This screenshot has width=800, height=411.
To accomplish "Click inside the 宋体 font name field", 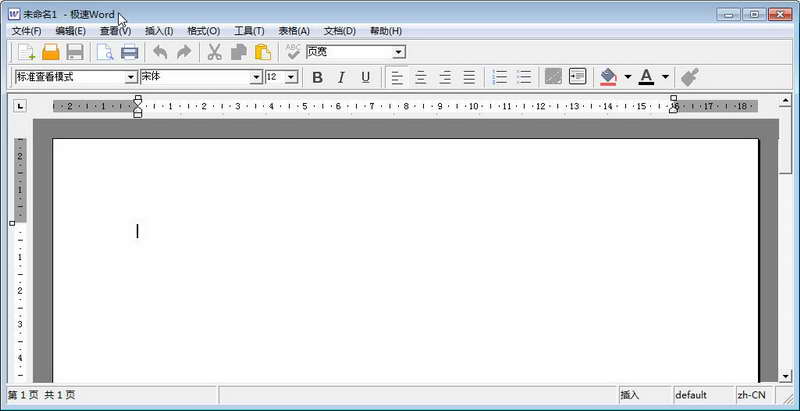I will coord(195,77).
